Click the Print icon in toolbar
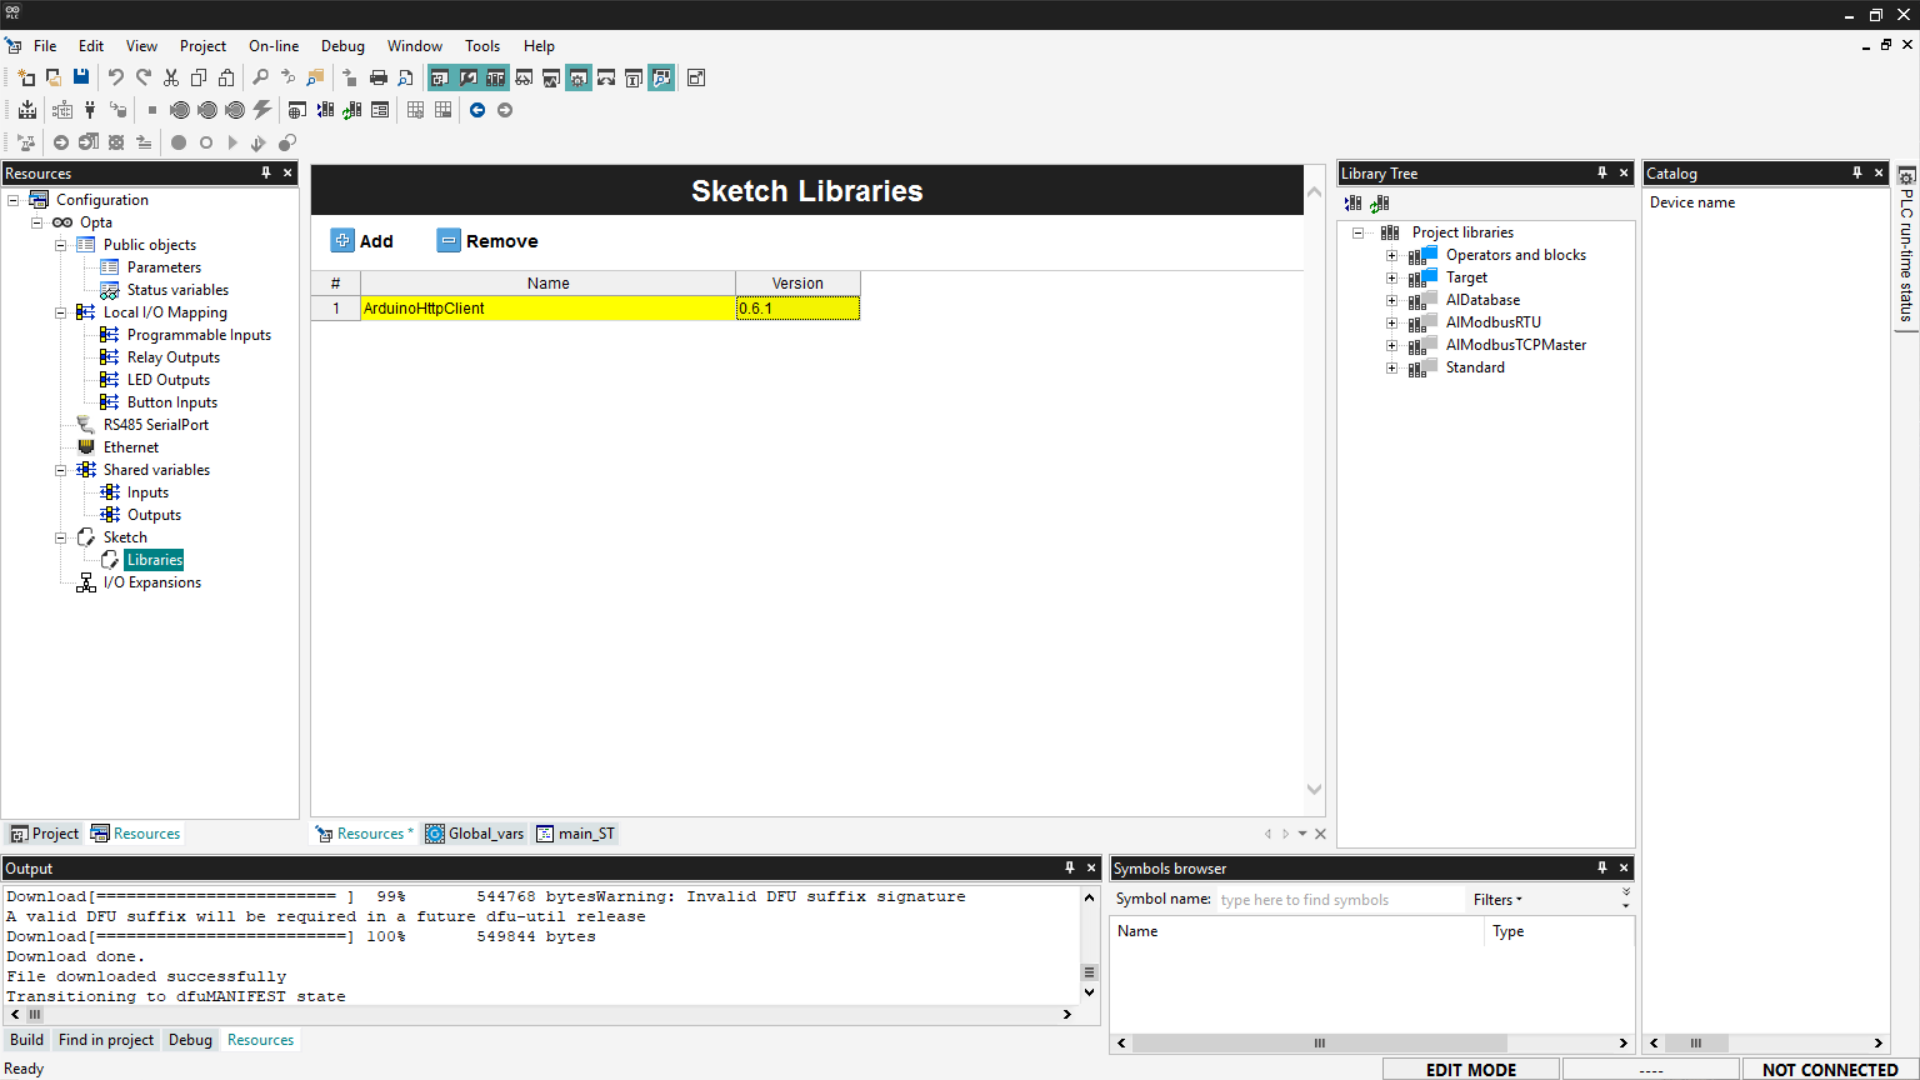The height and width of the screenshot is (1080, 1920). point(378,77)
